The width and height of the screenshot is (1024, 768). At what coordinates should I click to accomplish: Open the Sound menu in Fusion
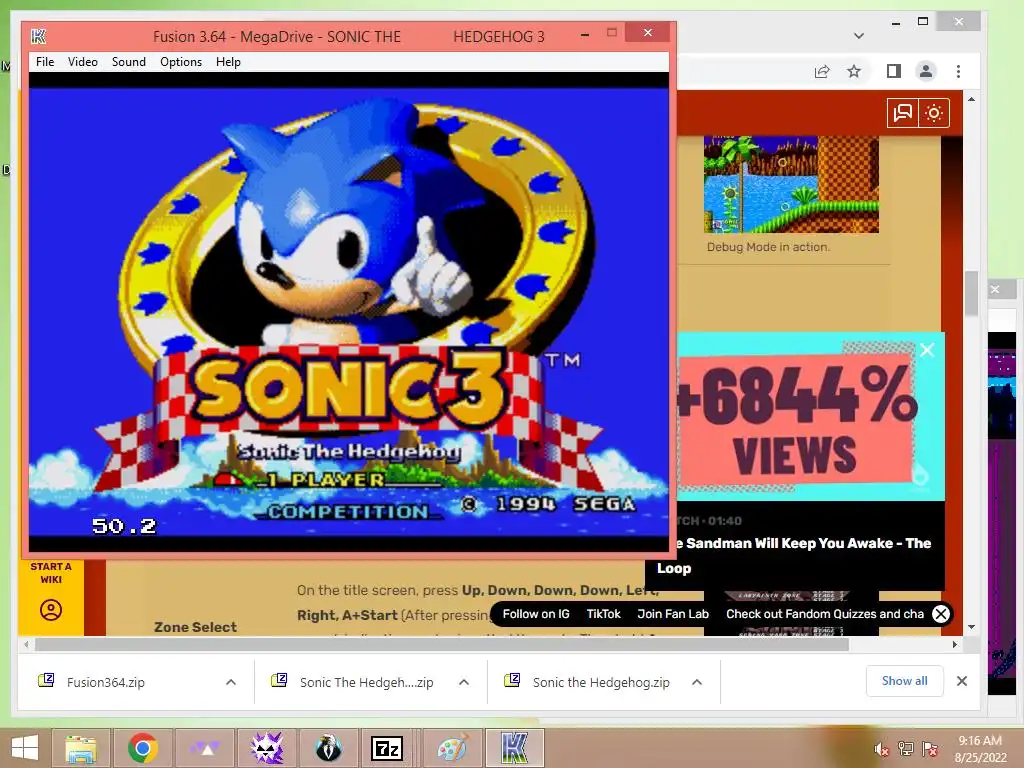(x=129, y=62)
